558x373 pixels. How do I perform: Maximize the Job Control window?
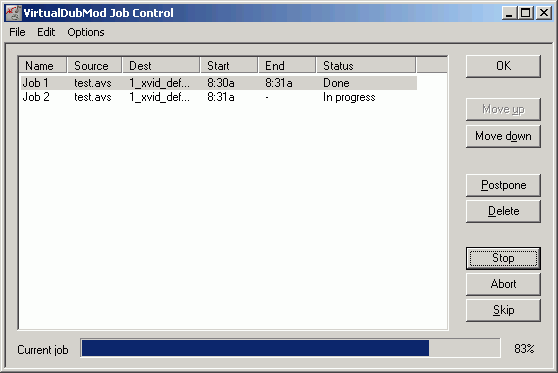coord(526,13)
